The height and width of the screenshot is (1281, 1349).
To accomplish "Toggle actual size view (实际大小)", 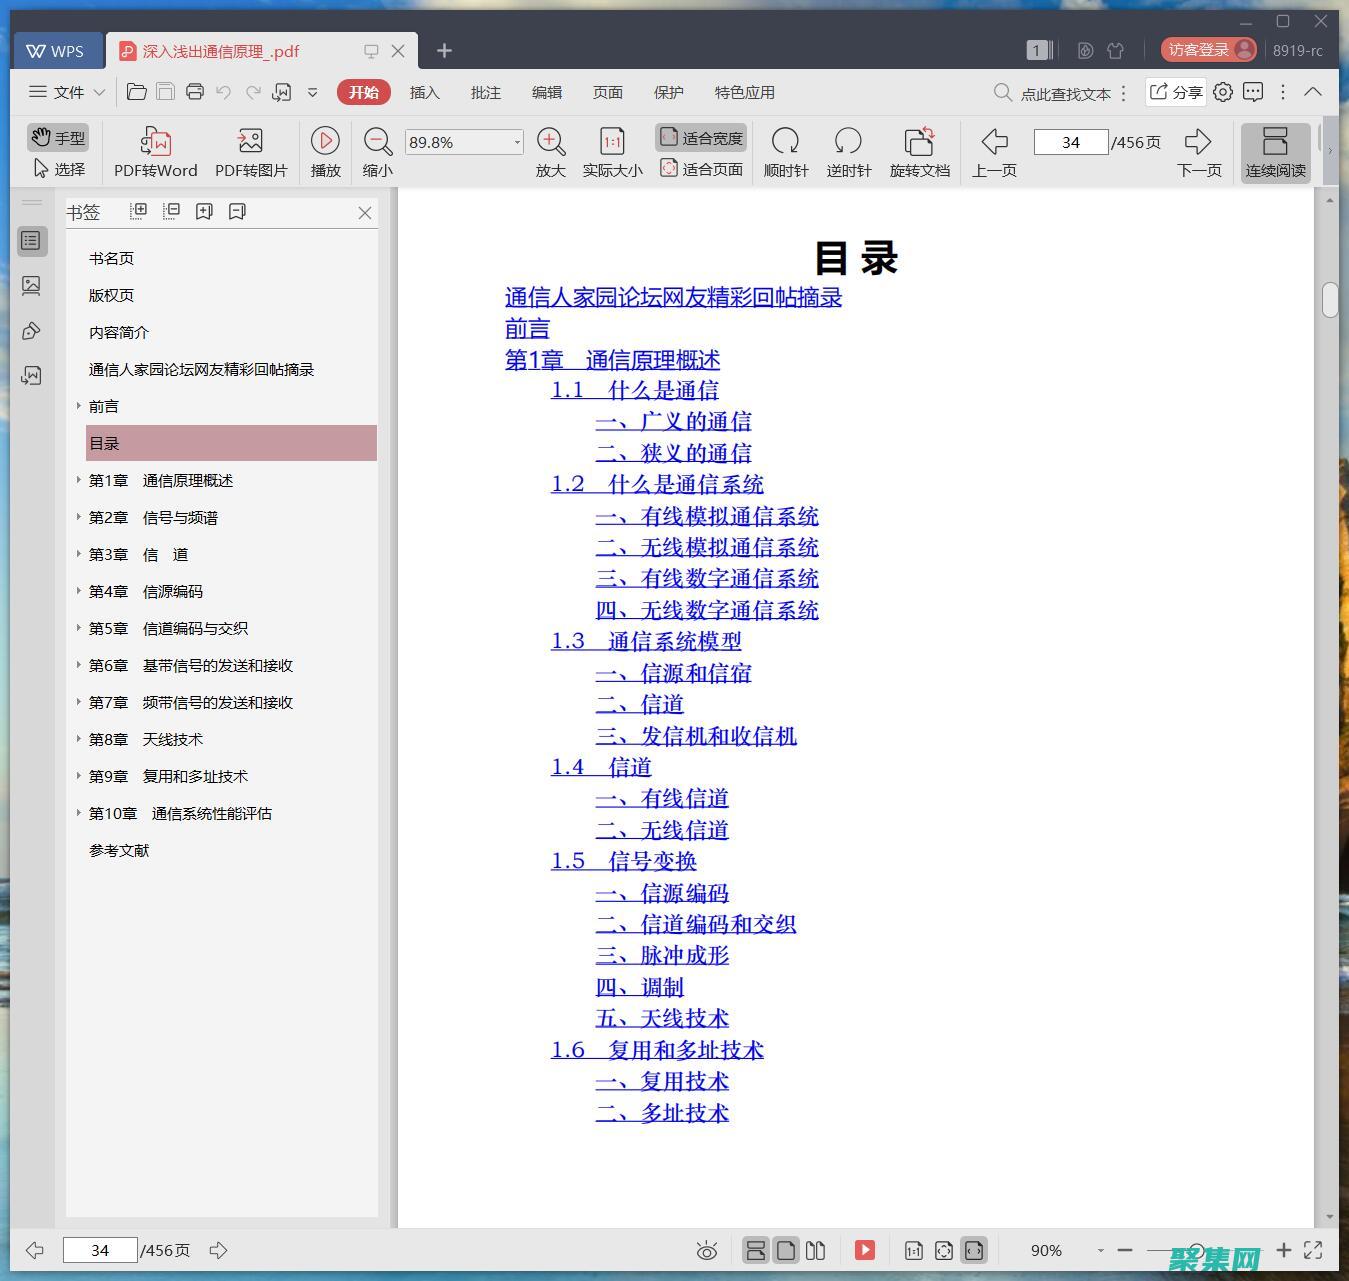I will (x=611, y=150).
